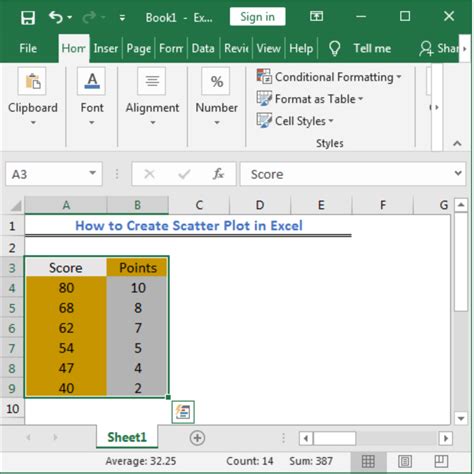Click the Points header cell
The height and width of the screenshot is (474, 474).
[x=137, y=268]
